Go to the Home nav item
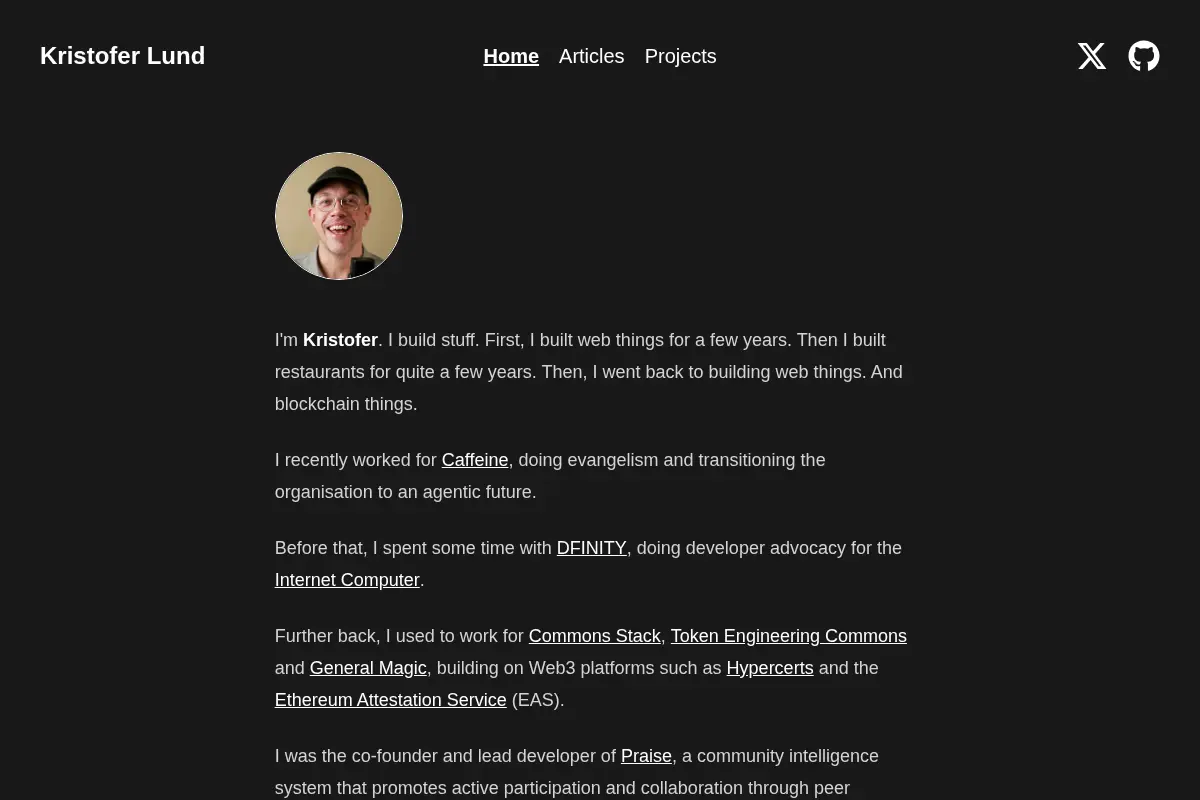The image size is (1200, 800). 511,56
